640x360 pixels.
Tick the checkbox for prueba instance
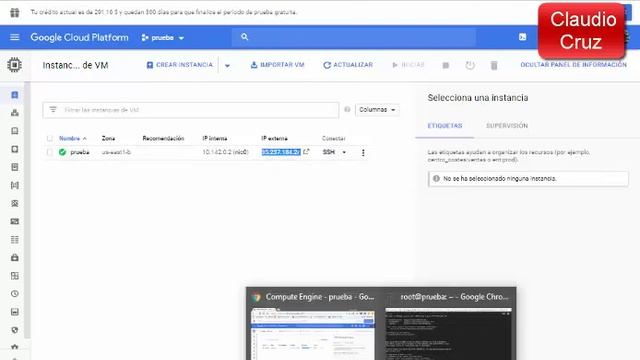coord(50,152)
